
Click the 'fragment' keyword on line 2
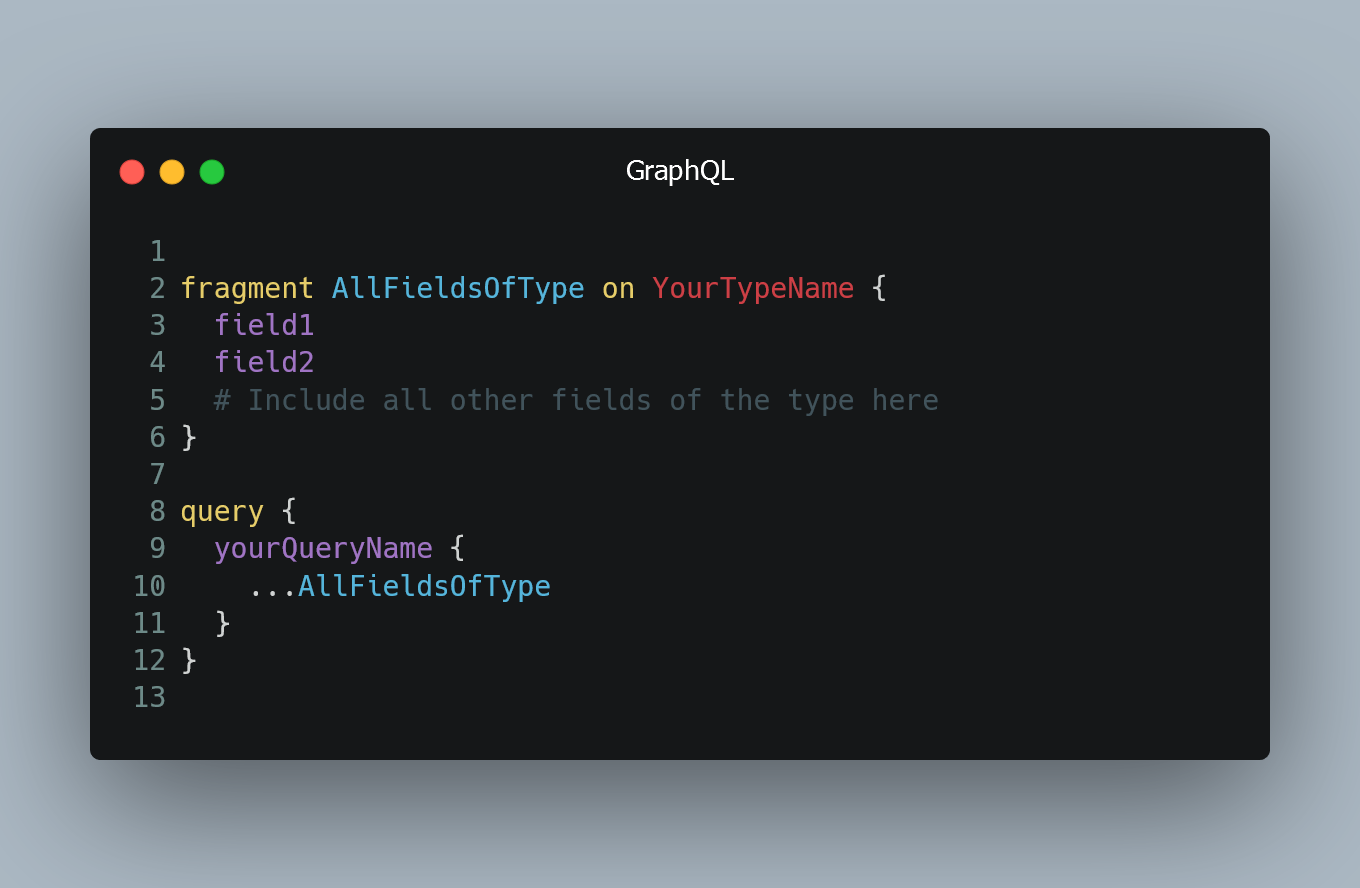click(x=247, y=289)
